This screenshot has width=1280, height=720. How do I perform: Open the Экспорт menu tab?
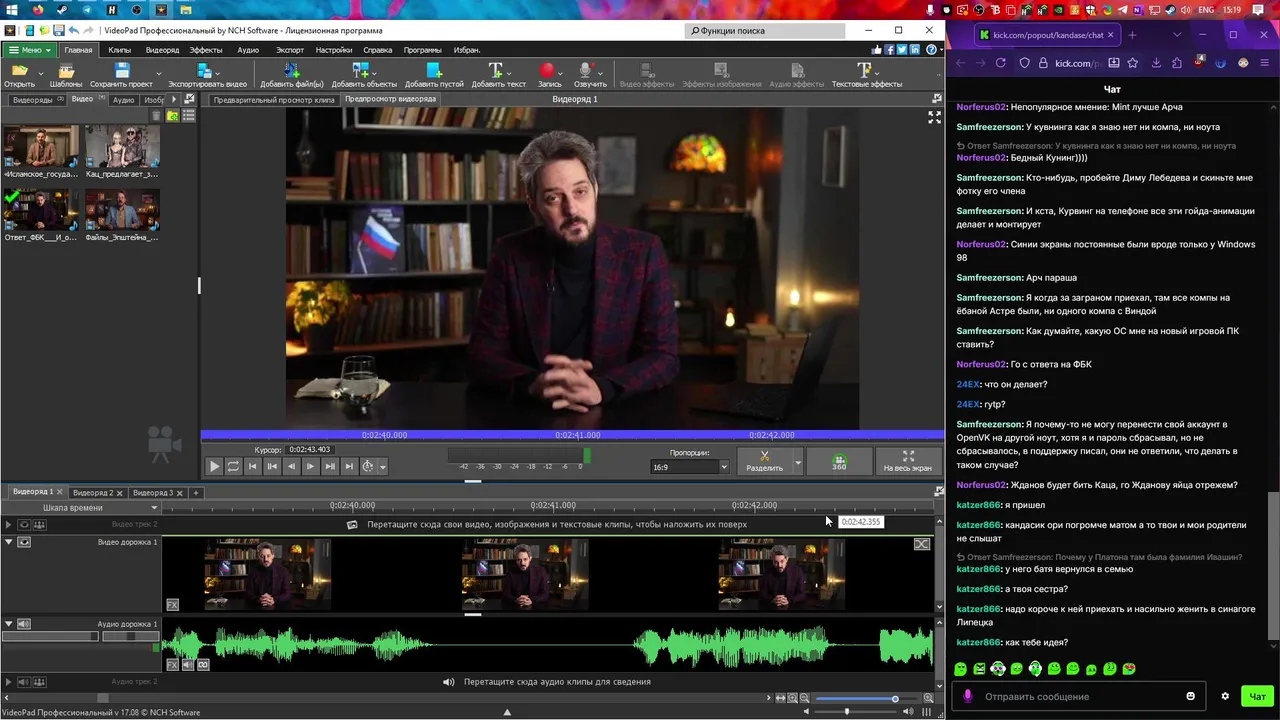(290, 50)
